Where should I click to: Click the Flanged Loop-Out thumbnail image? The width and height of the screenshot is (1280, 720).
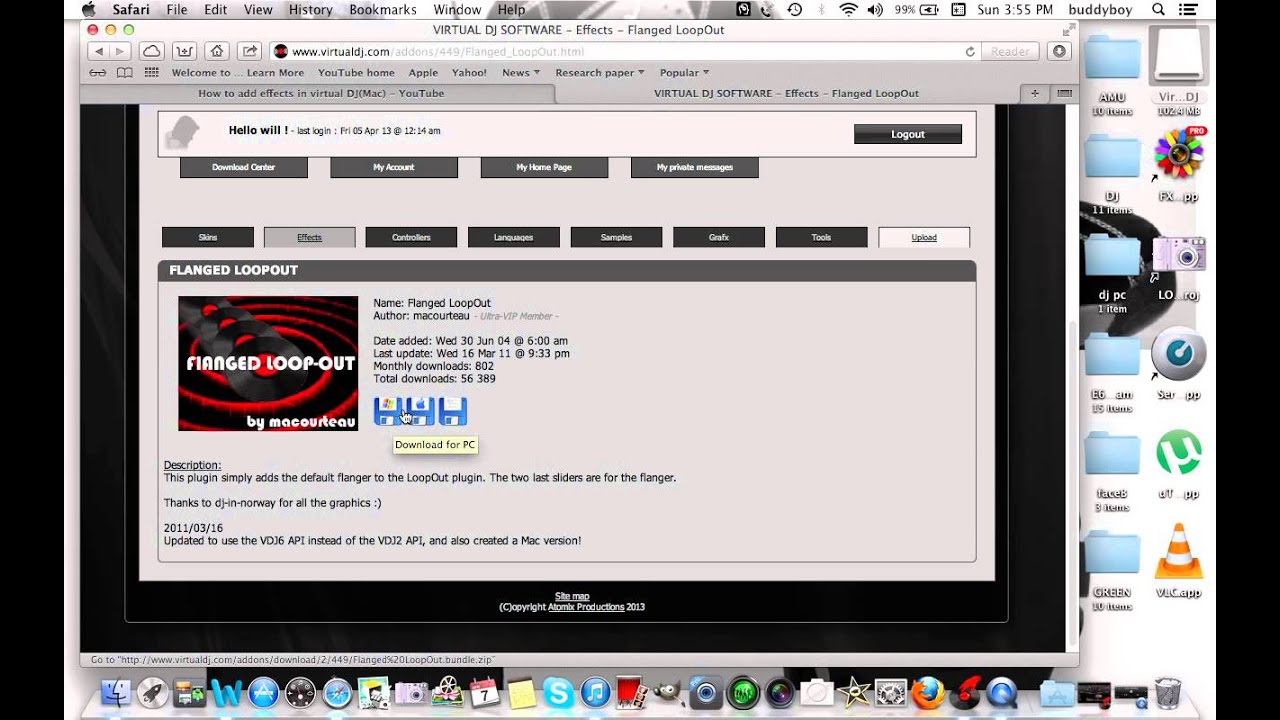[268, 363]
